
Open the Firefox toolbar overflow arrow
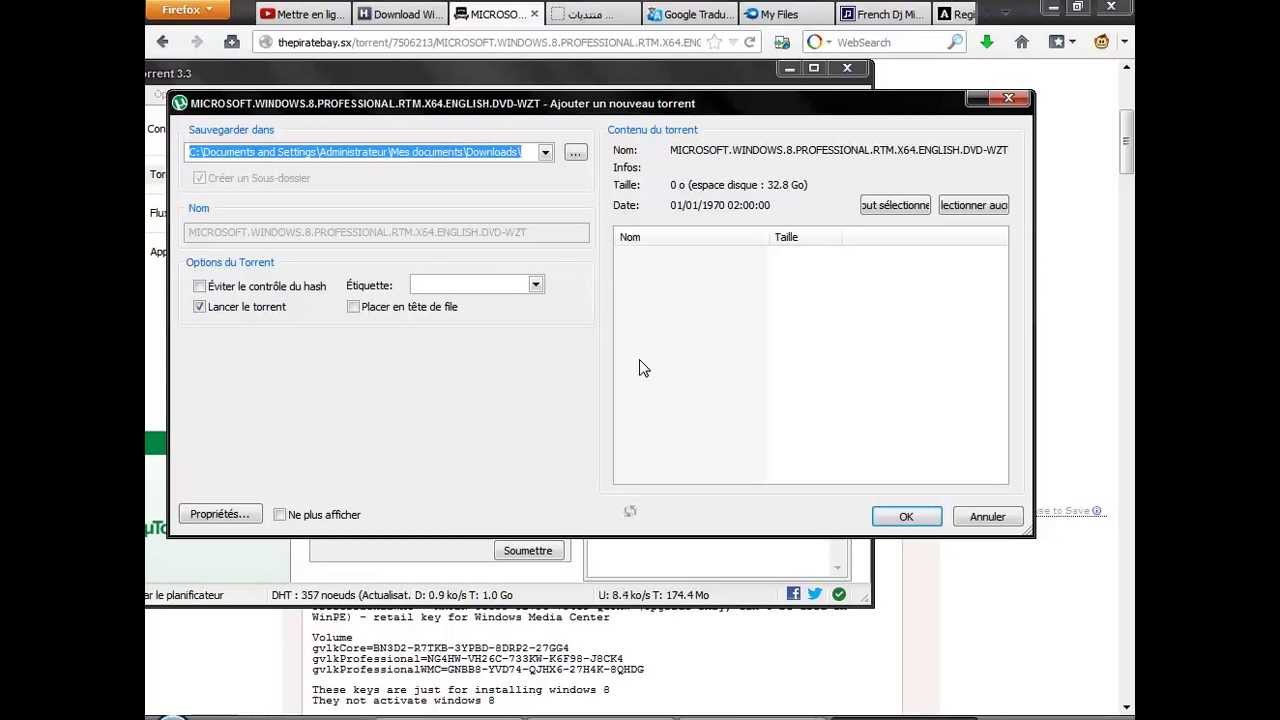(x=1125, y=42)
